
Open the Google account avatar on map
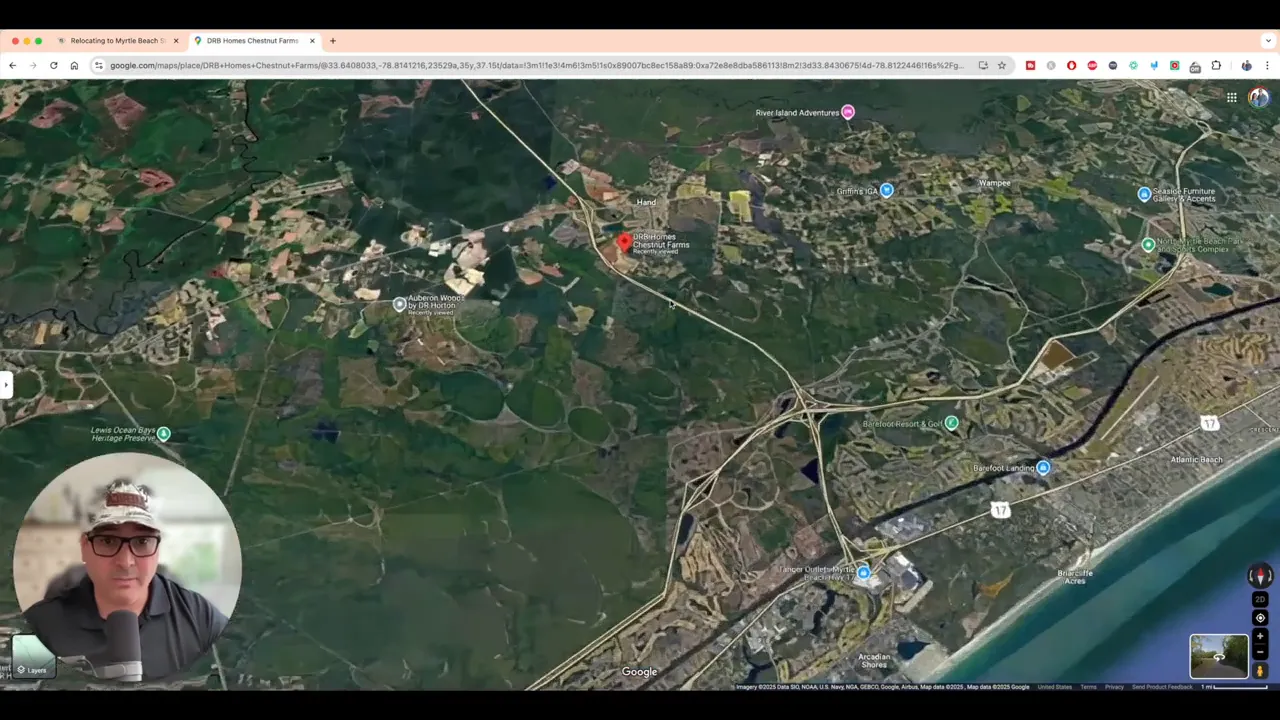[1259, 97]
